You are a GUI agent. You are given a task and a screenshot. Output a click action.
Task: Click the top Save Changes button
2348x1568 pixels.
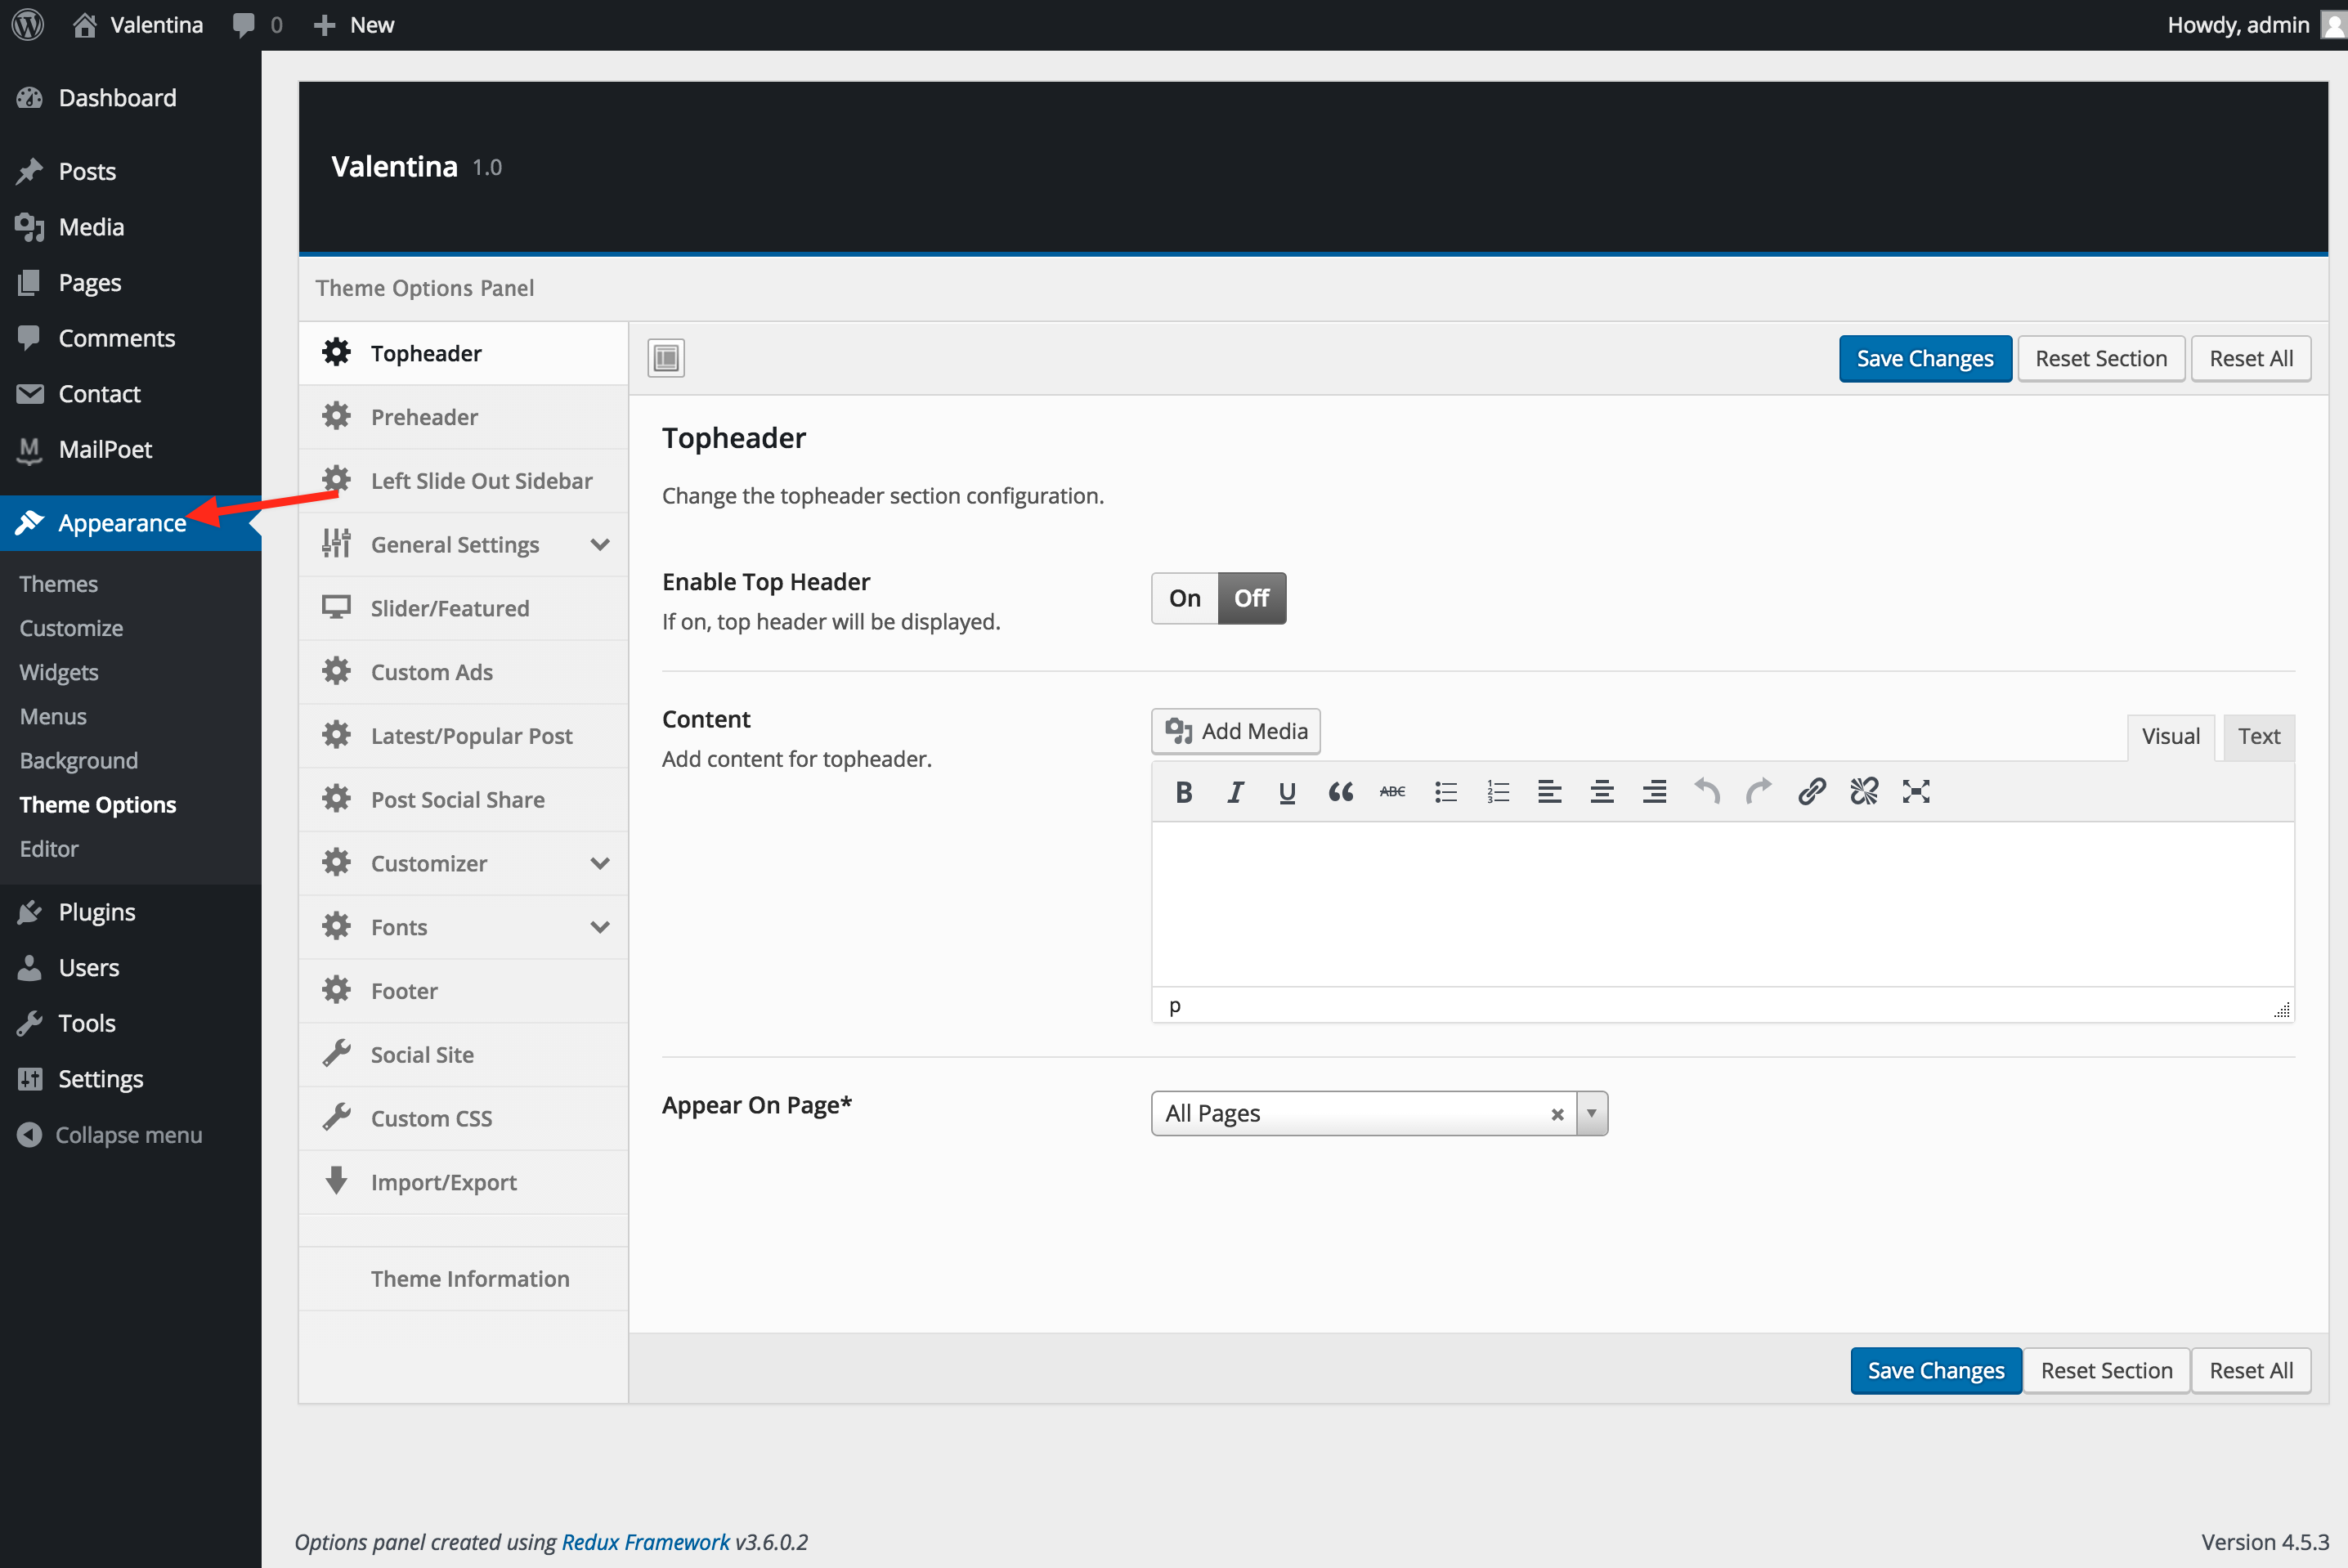(x=1925, y=358)
